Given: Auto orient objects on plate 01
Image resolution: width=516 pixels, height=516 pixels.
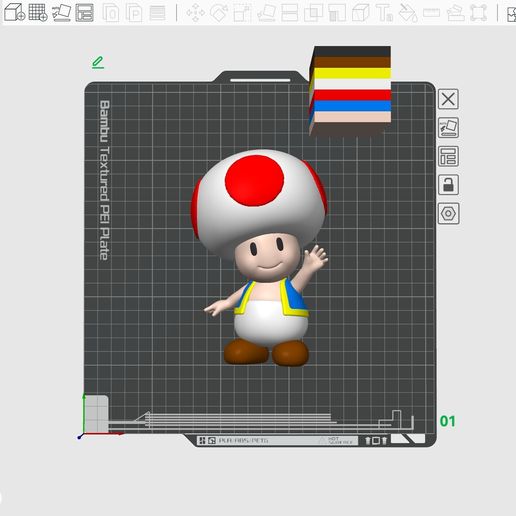Looking at the screenshot, I should tap(448, 128).
